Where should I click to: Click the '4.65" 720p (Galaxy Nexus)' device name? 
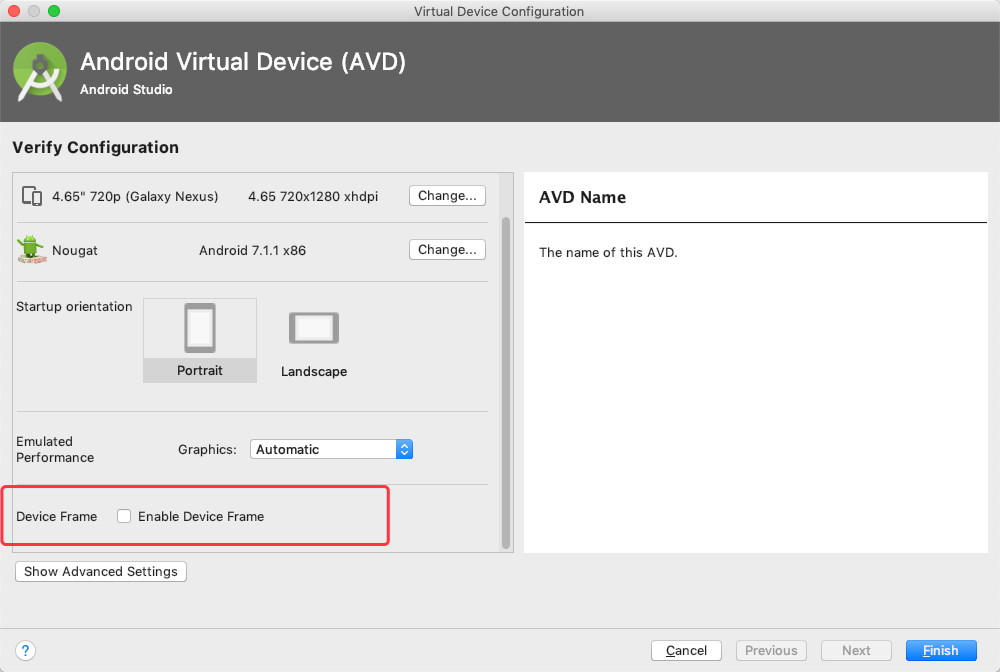pyautogui.click(x=135, y=196)
